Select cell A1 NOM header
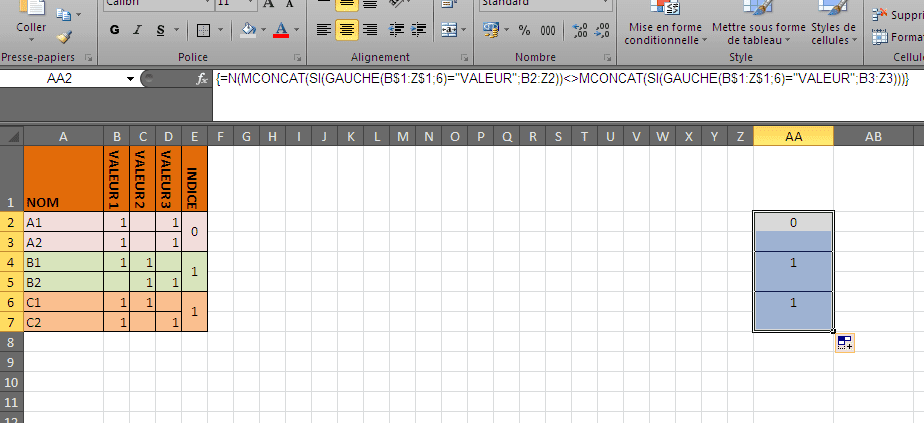 [x=64, y=179]
